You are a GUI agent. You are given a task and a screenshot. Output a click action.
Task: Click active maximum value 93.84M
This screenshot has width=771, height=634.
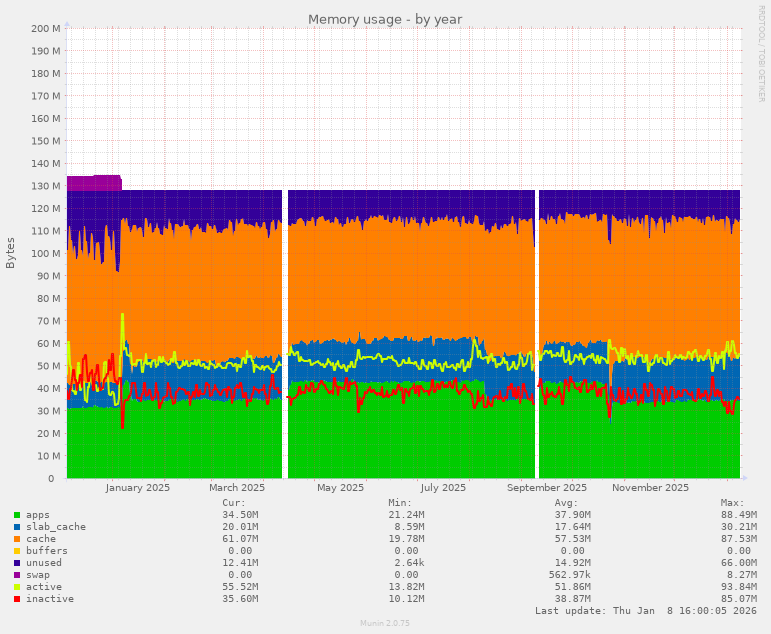pos(739,587)
